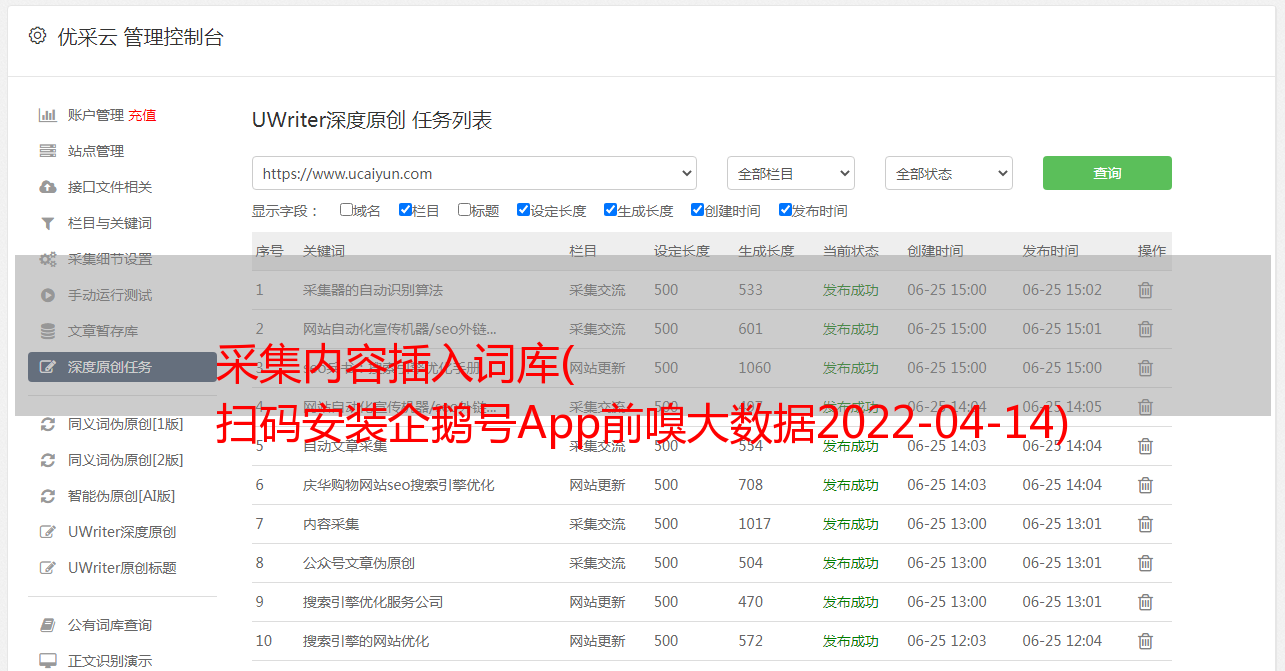Click the UWriter深度原创 任务列表 heading
Viewport: 1285px width, 671px height.
(372, 120)
